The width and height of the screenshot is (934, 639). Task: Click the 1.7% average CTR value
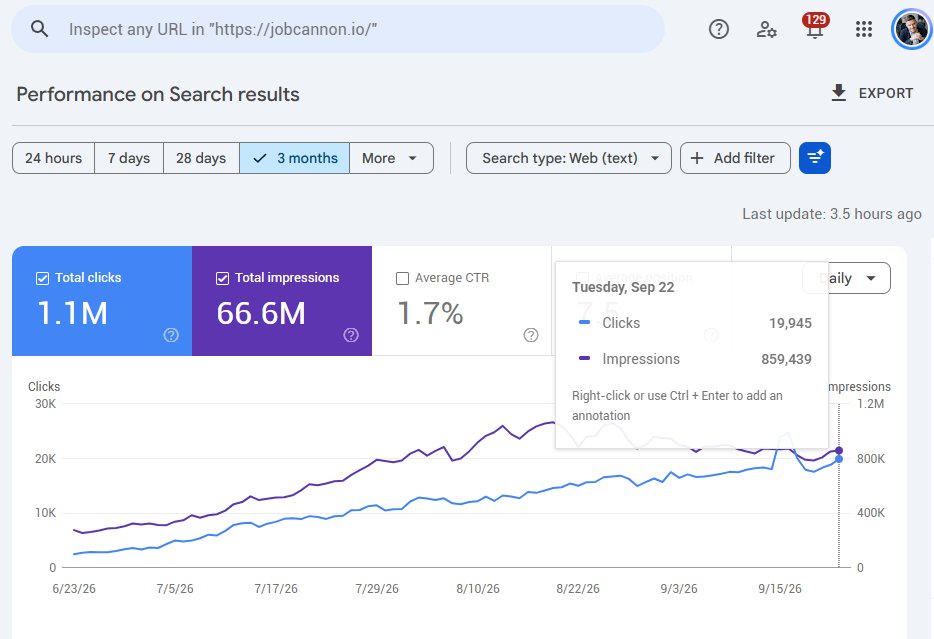pyautogui.click(x=429, y=313)
